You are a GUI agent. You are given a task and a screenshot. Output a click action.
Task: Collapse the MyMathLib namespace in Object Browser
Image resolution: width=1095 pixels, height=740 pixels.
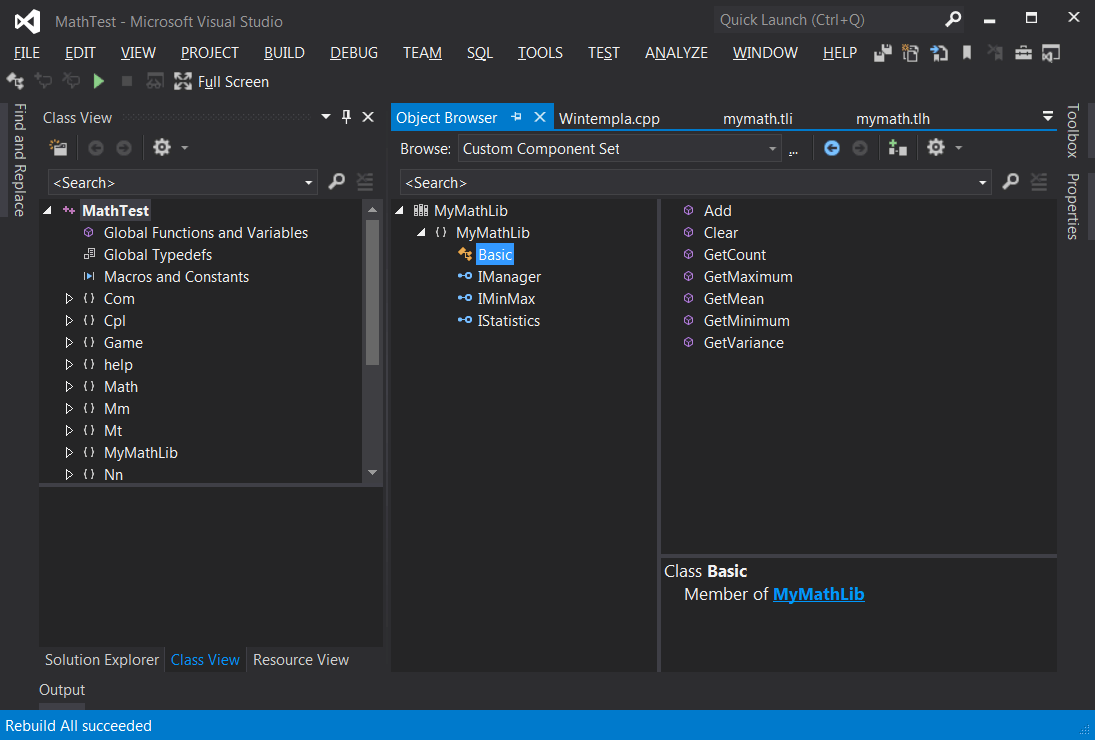click(x=421, y=232)
